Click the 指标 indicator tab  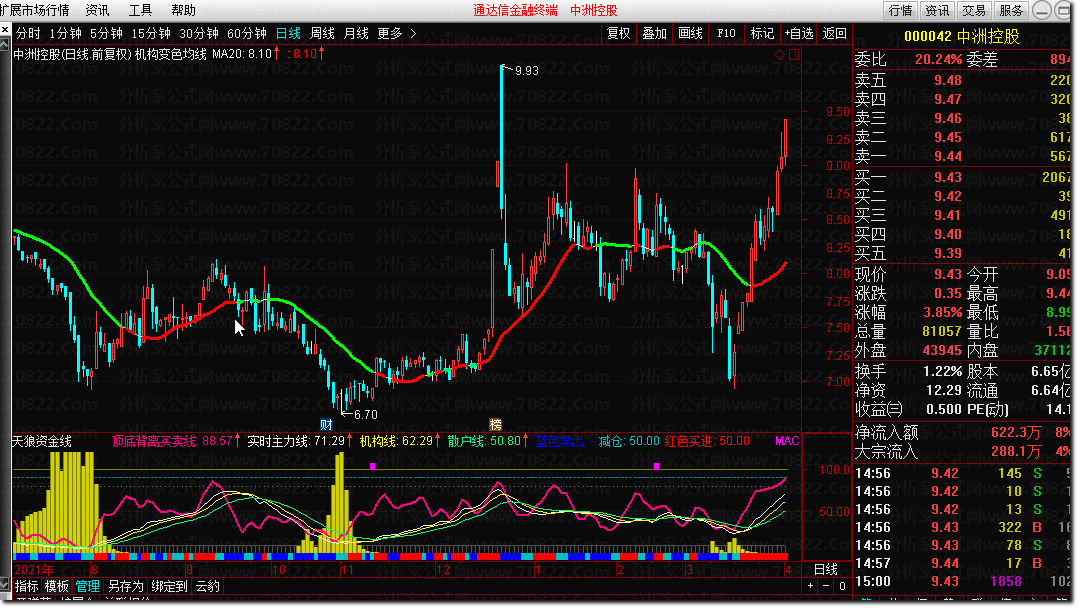27,586
